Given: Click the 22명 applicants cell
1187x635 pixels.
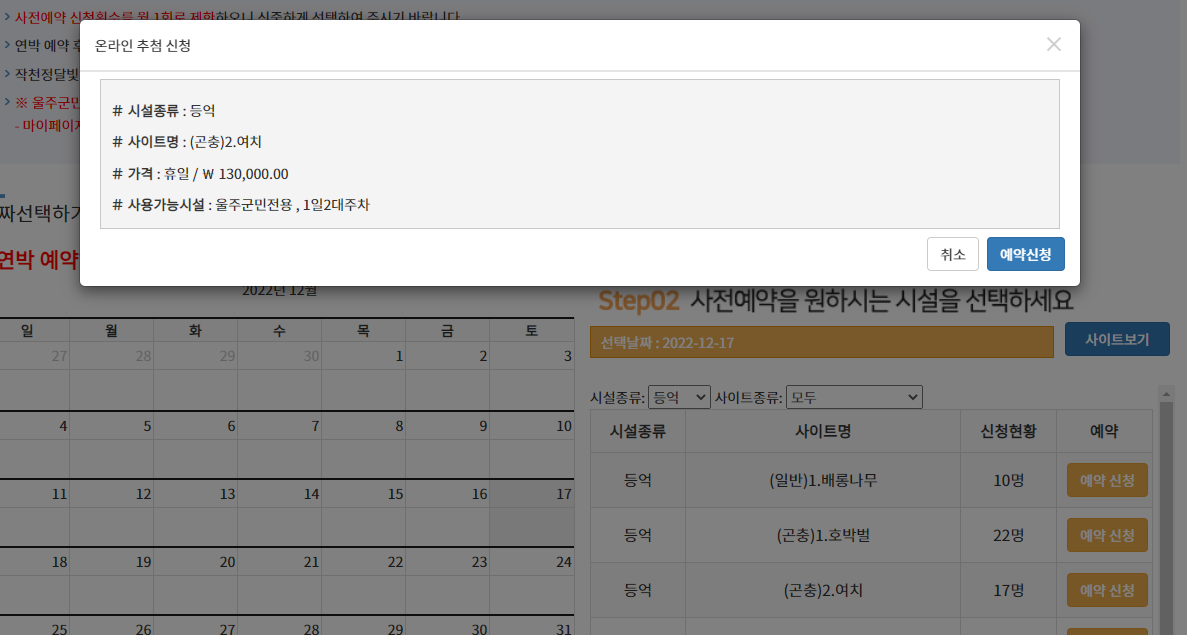Looking at the screenshot, I should point(1008,535).
